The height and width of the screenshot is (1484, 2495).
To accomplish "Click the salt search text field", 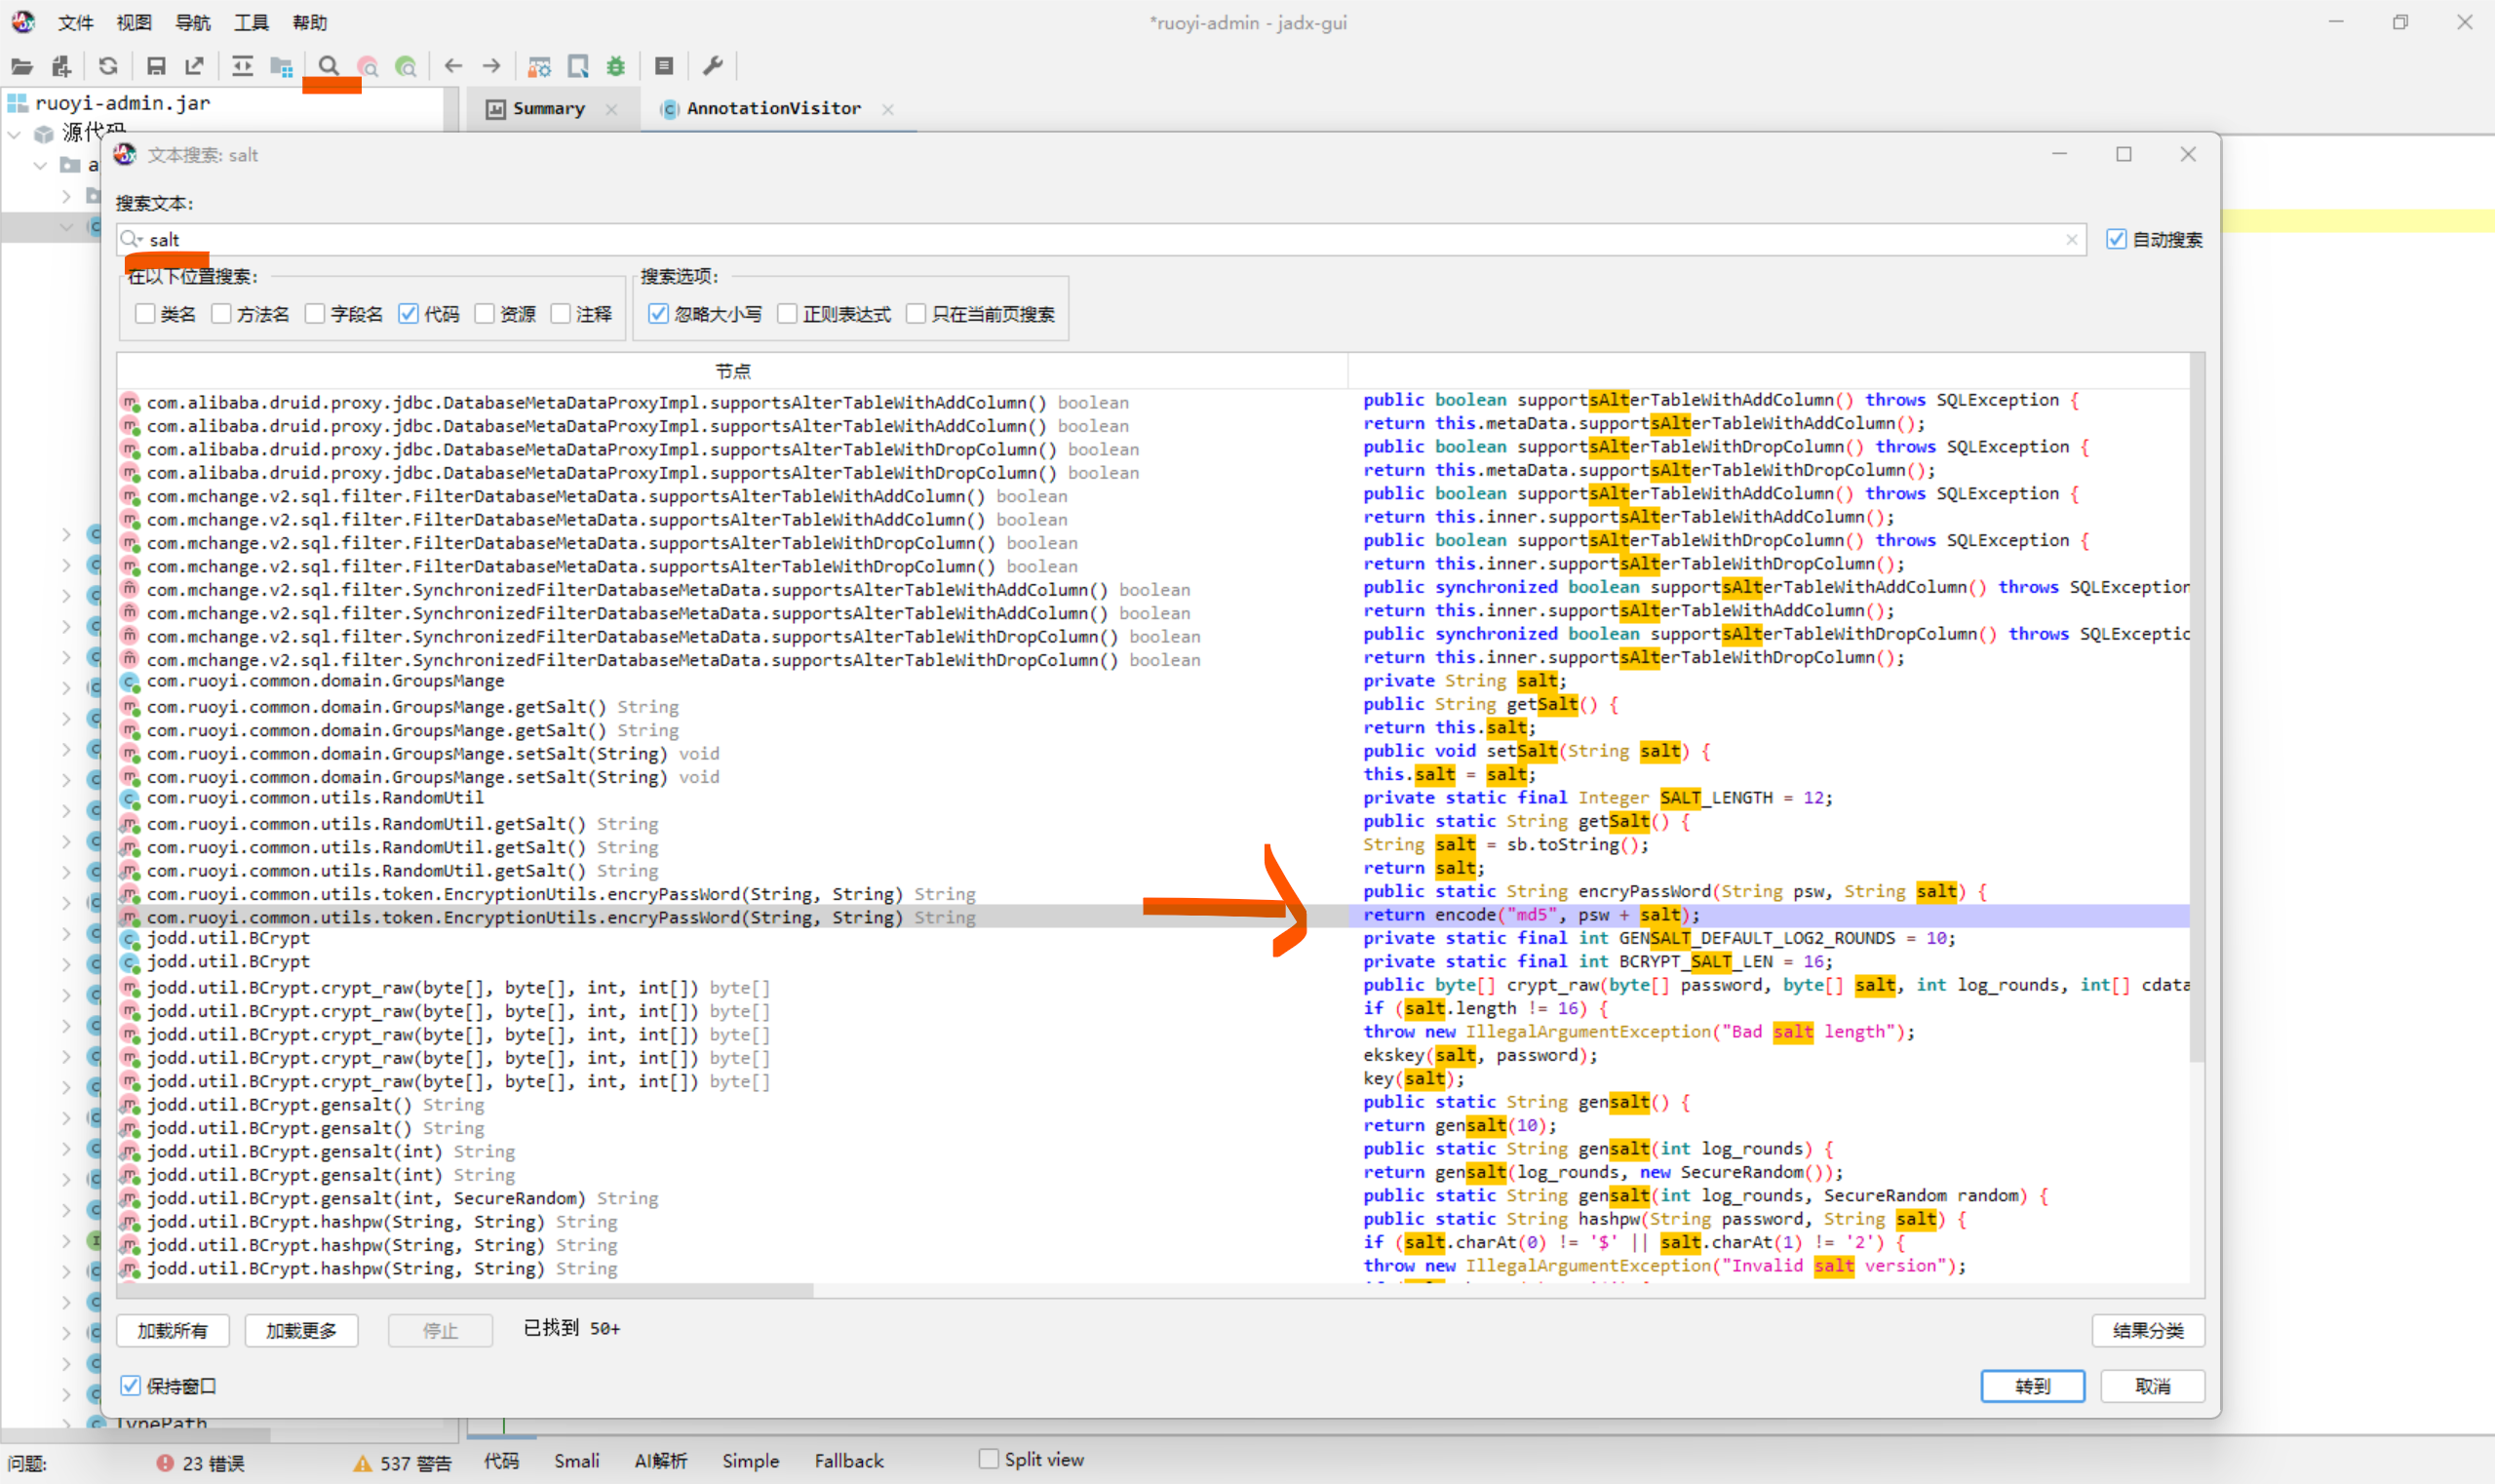I will tap(1100, 240).
